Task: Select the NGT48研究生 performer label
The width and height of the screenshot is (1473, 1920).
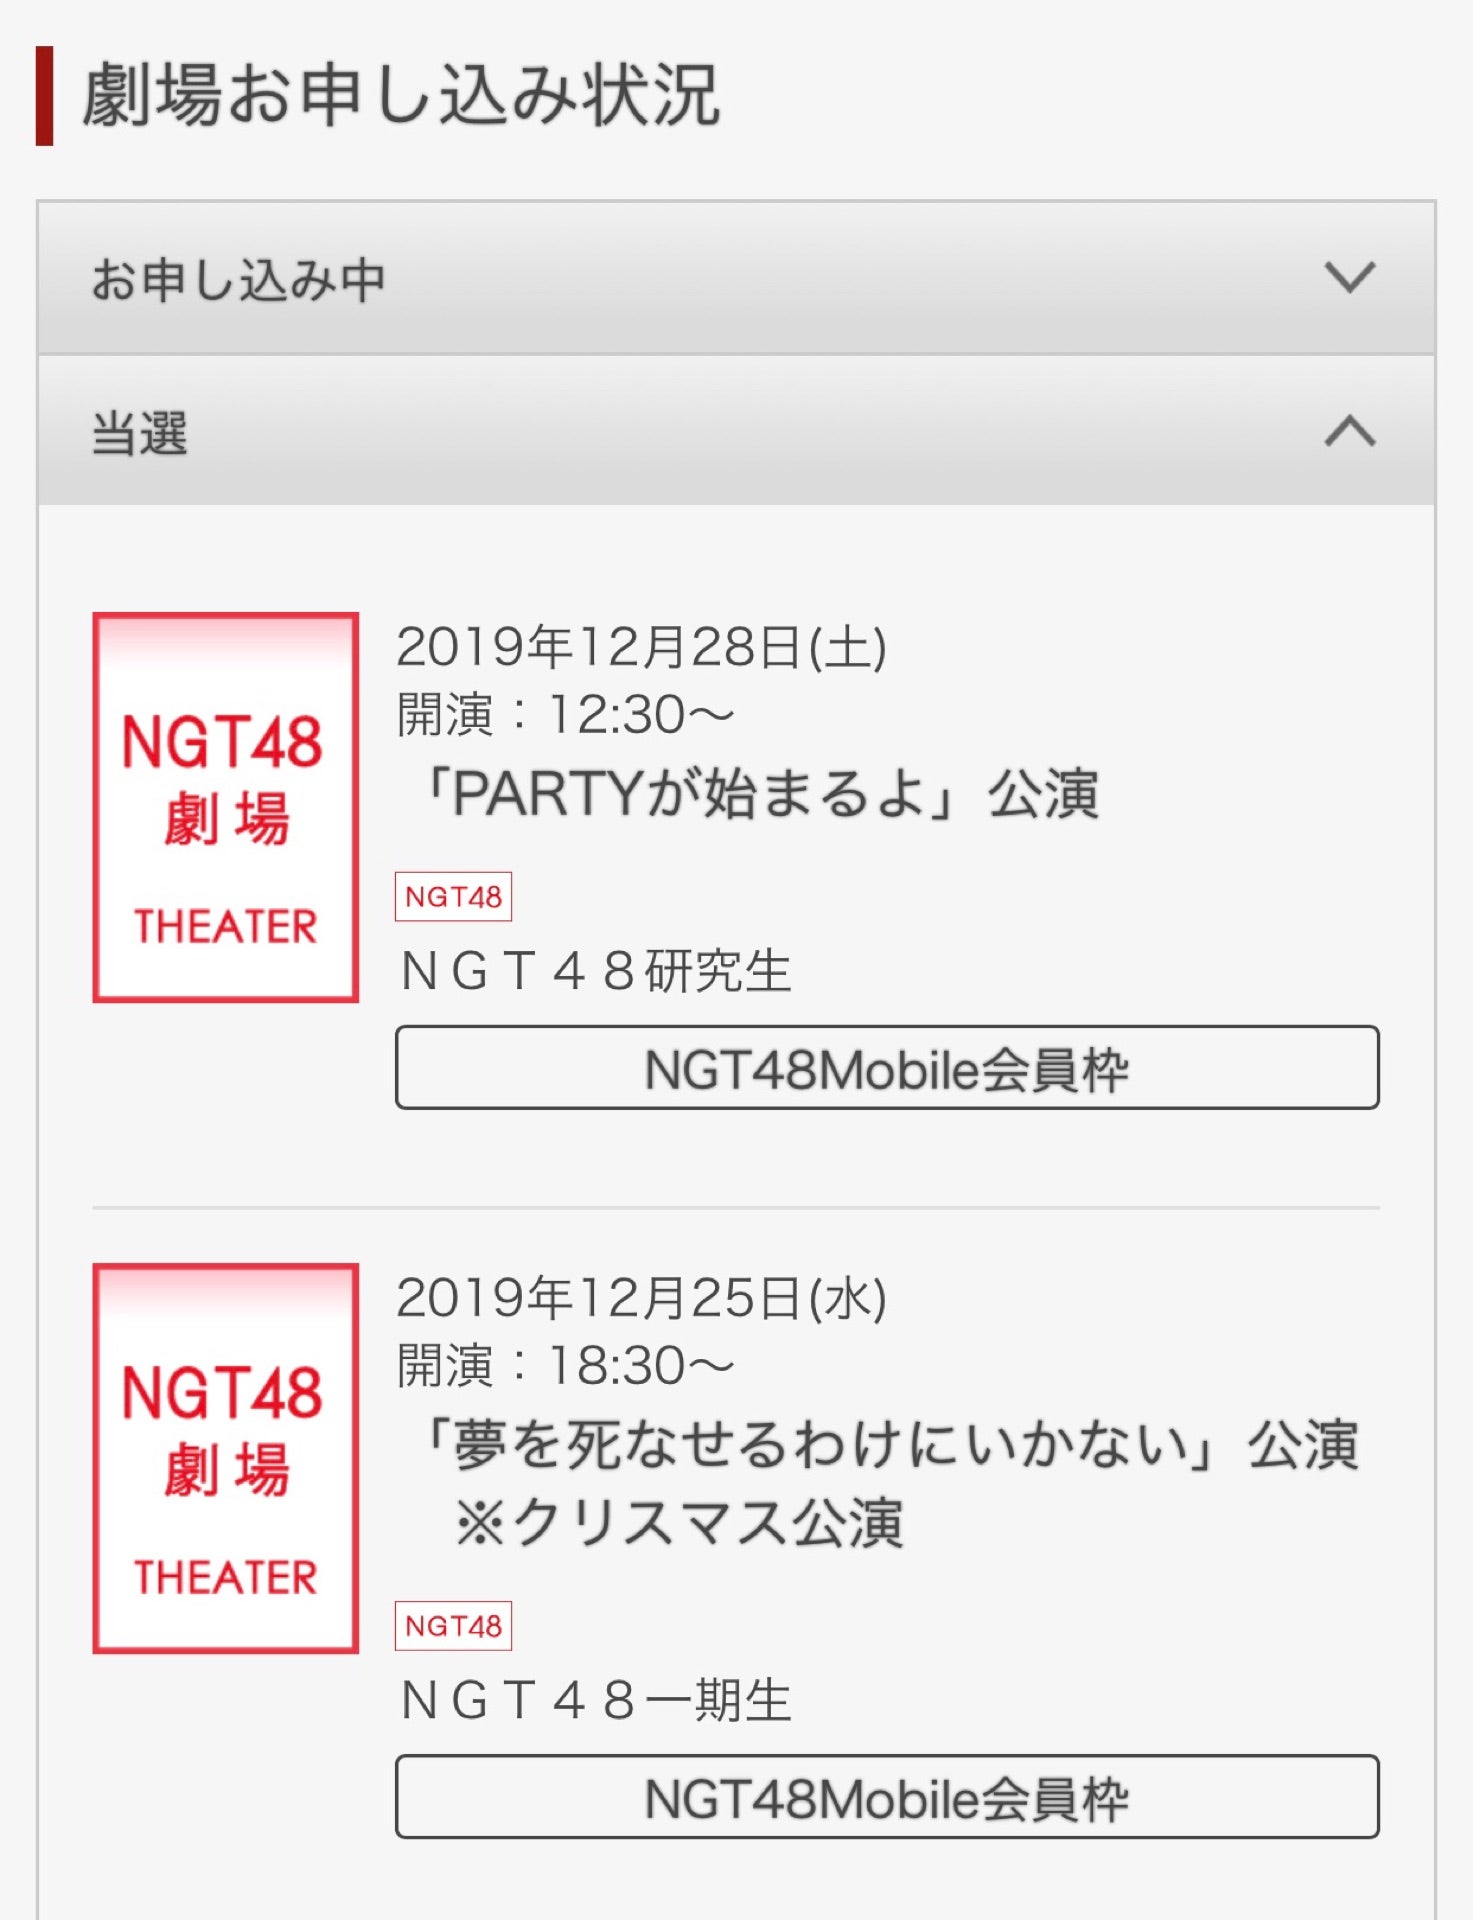Action: click(x=596, y=971)
